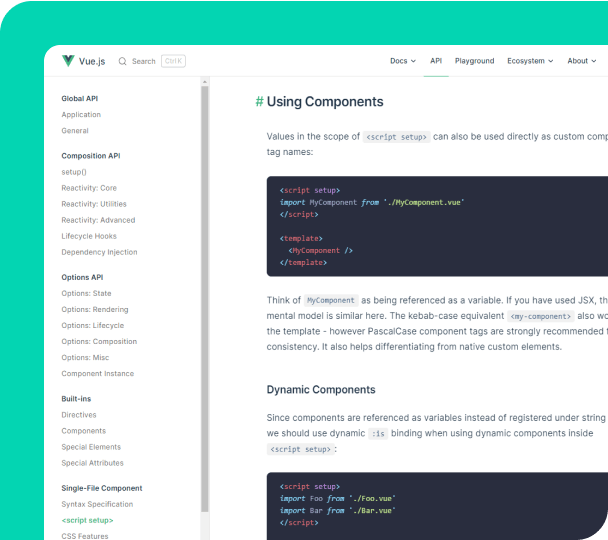Select the active <script setup> sidebar link
This screenshot has height=540, width=608.
pyautogui.click(x=87, y=520)
